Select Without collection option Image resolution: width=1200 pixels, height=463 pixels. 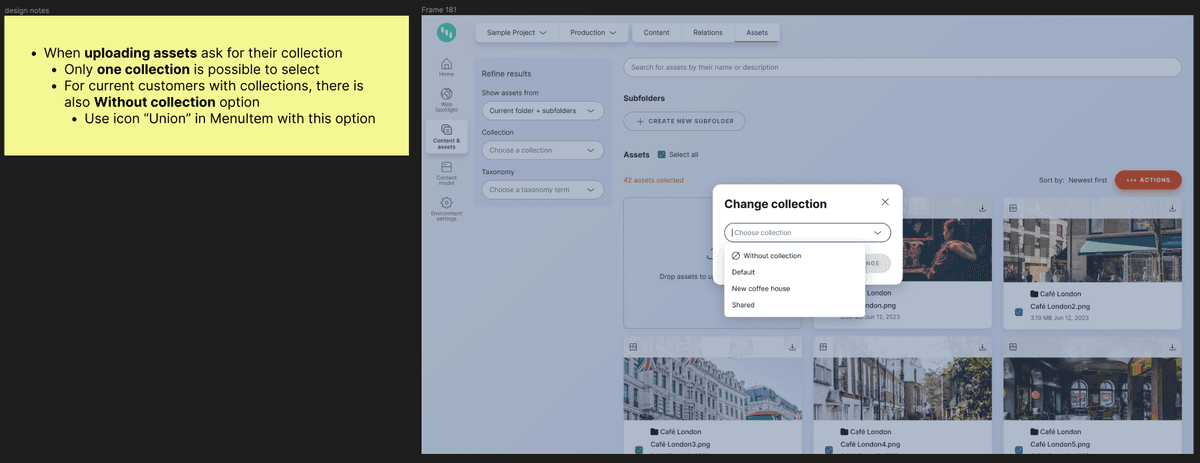coord(772,256)
